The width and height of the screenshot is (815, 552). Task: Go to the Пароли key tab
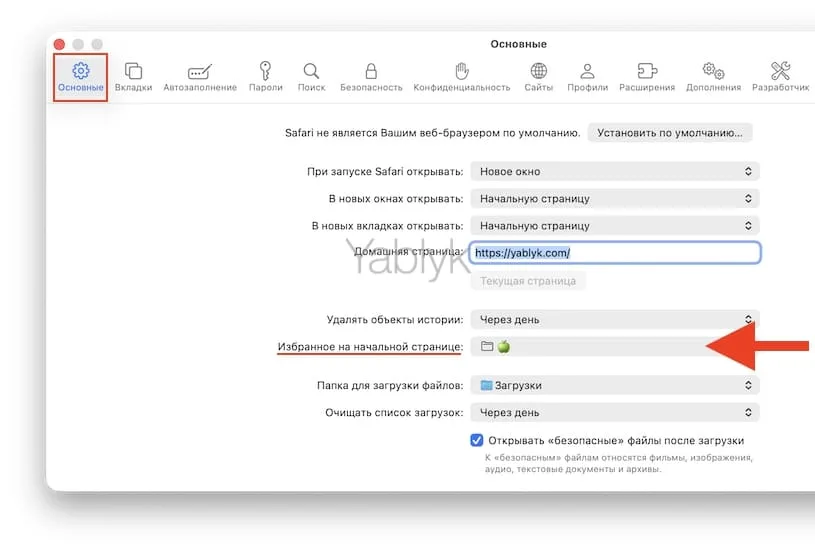[x=266, y=77]
